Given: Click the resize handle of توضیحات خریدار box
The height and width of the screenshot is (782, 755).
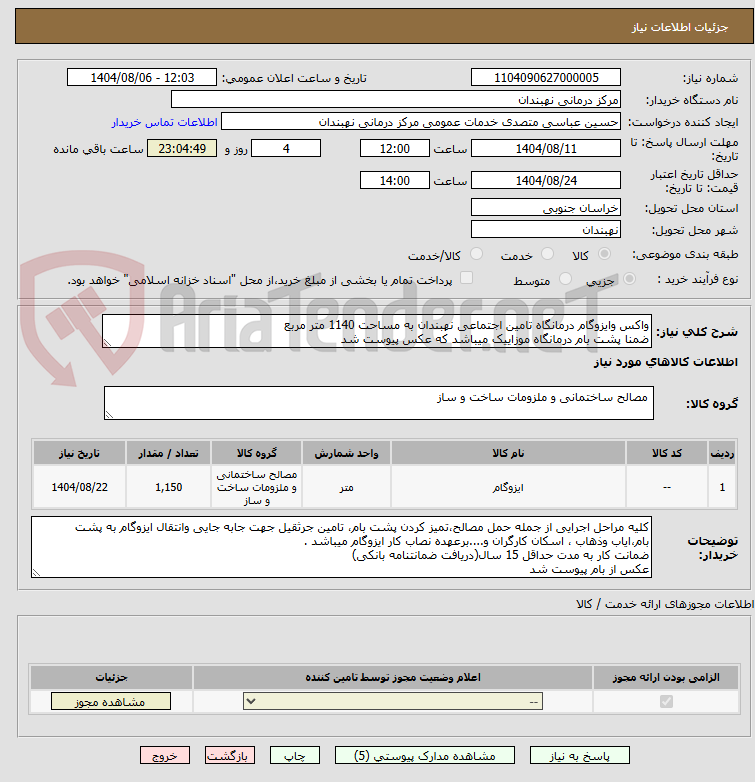Looking at the screenshot, I should click(36, 572).
